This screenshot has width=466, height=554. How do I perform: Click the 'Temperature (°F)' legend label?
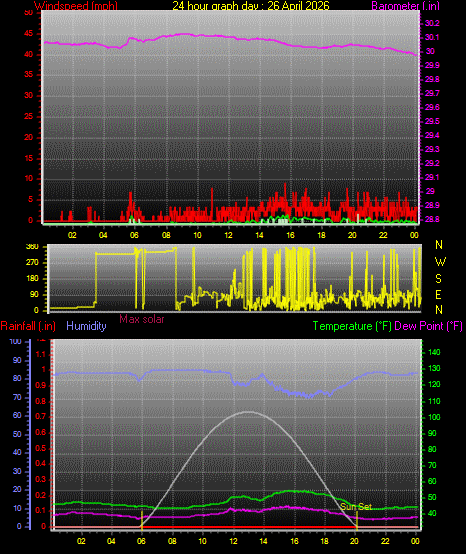(x=352, y=326)
